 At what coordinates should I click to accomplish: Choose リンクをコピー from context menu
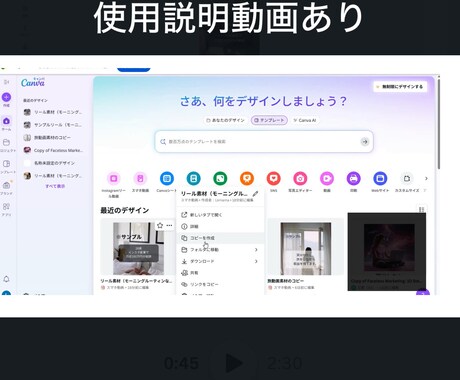220,284
